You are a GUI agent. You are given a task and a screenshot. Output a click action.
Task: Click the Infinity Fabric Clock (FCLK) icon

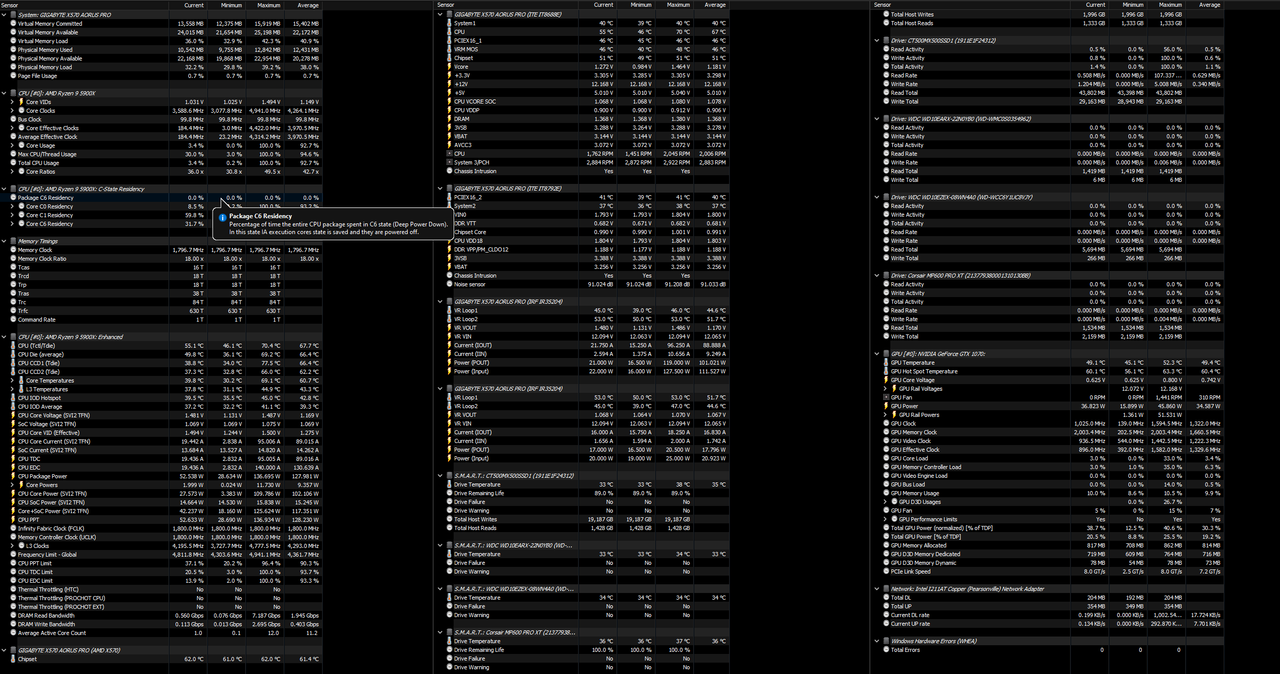pyautogui.click(x=13, y=528)
